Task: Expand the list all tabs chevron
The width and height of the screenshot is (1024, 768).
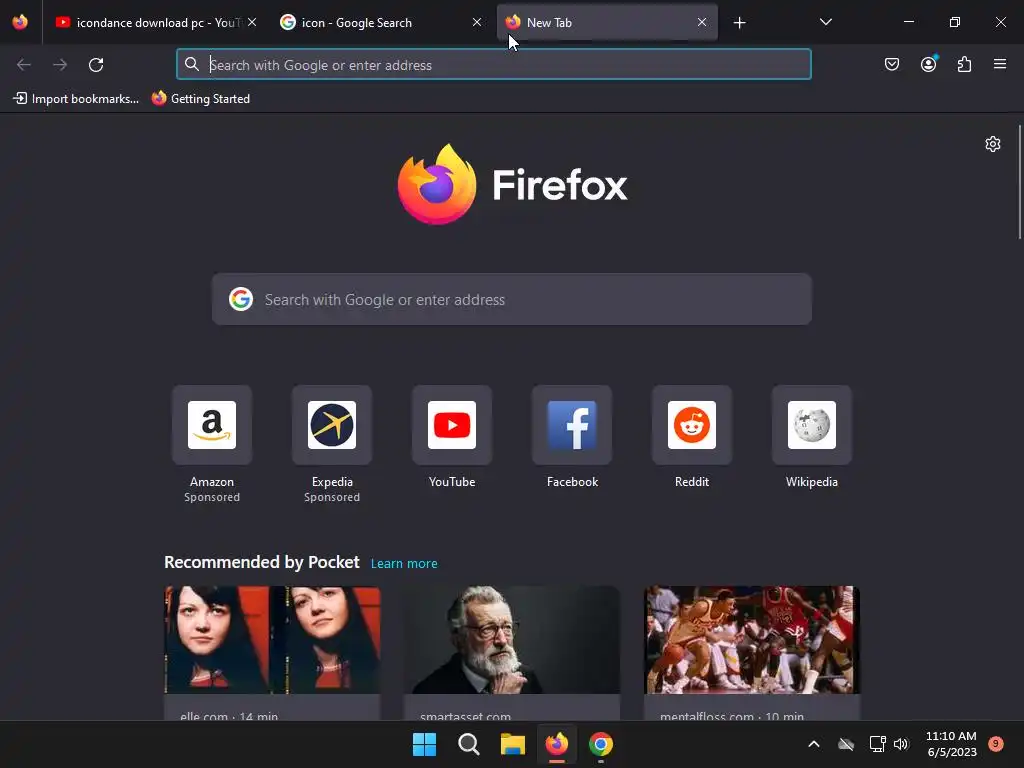Action: point(825,22)
